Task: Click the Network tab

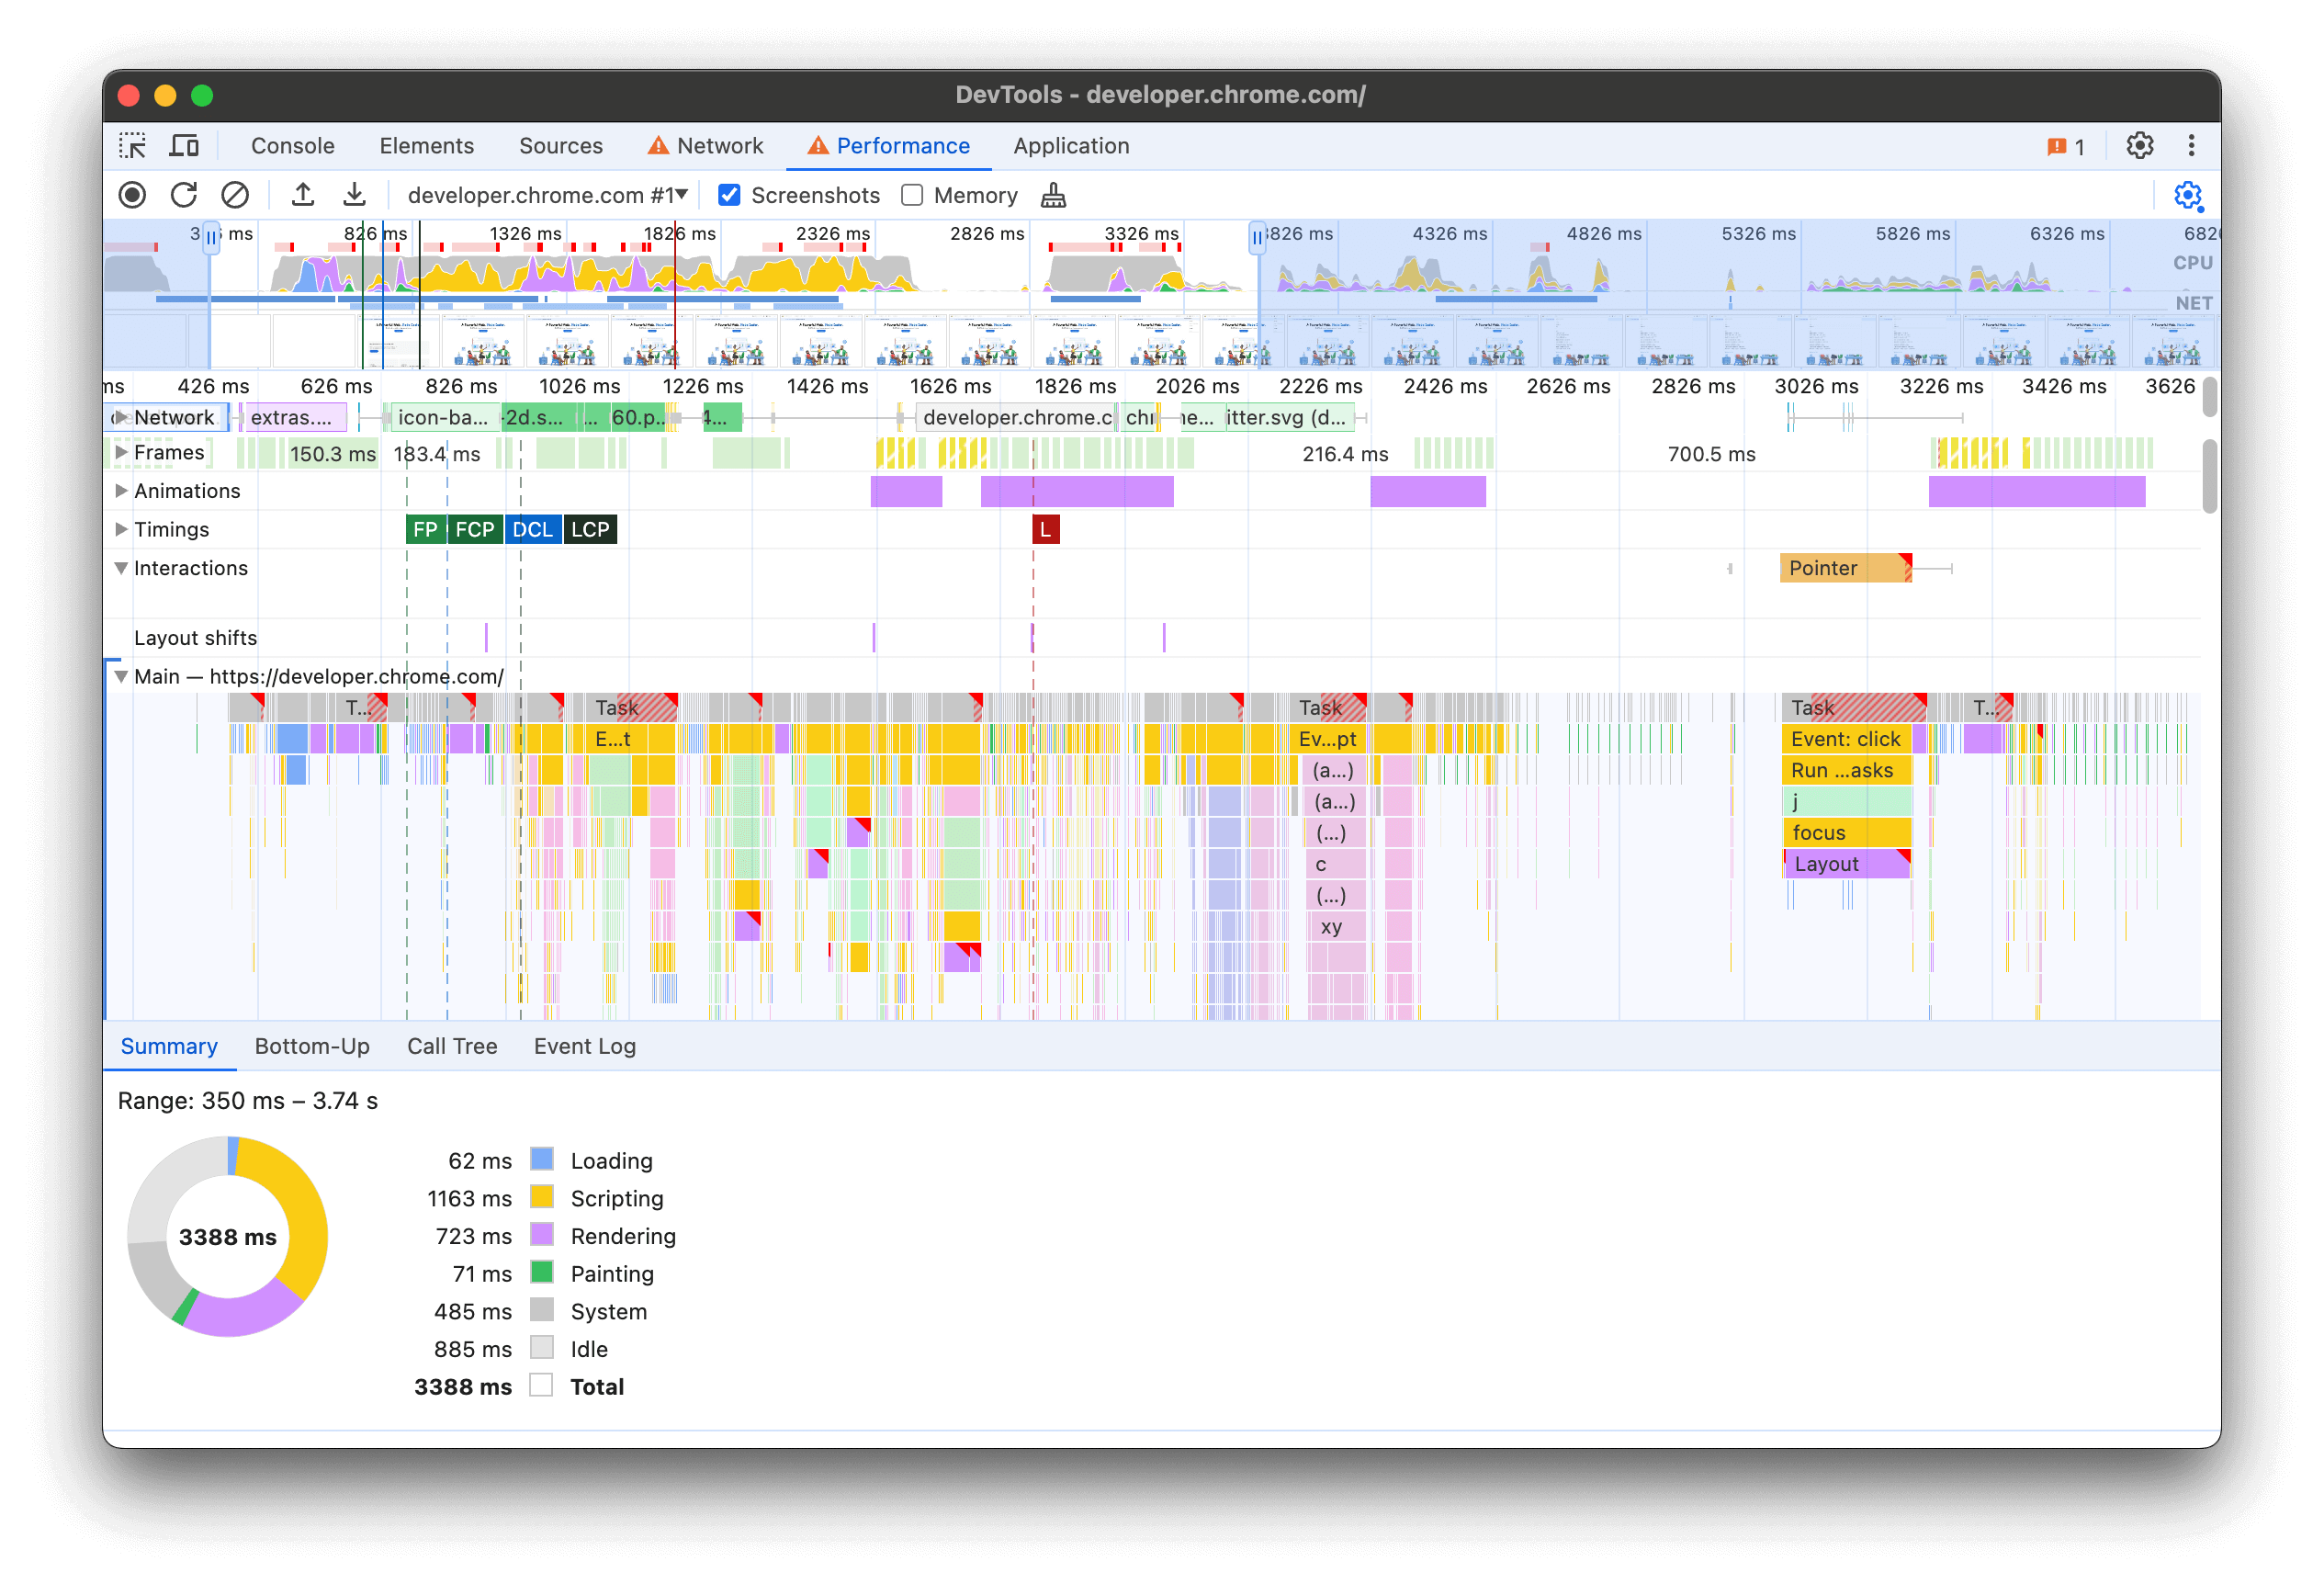Action: tap(706, 145)
